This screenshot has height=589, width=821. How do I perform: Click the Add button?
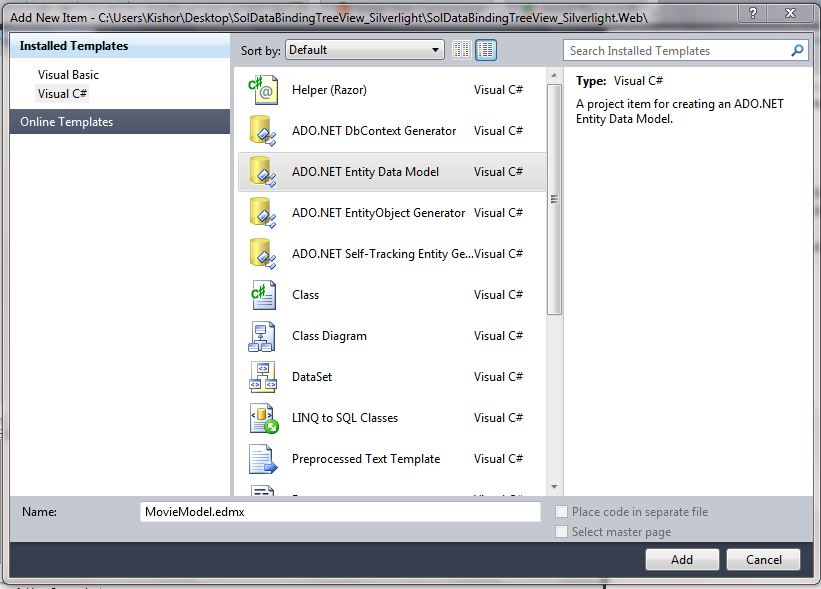pyautogui.click(x=682, y=560)
